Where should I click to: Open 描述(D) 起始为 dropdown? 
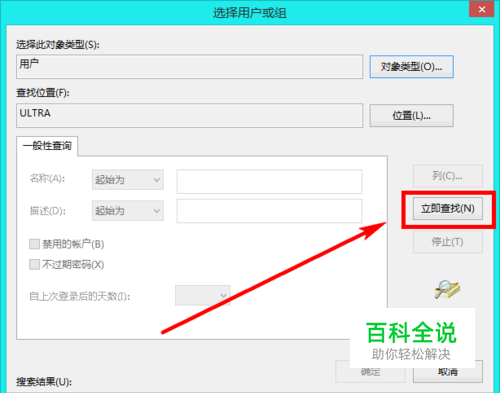[x=128, y=210]
